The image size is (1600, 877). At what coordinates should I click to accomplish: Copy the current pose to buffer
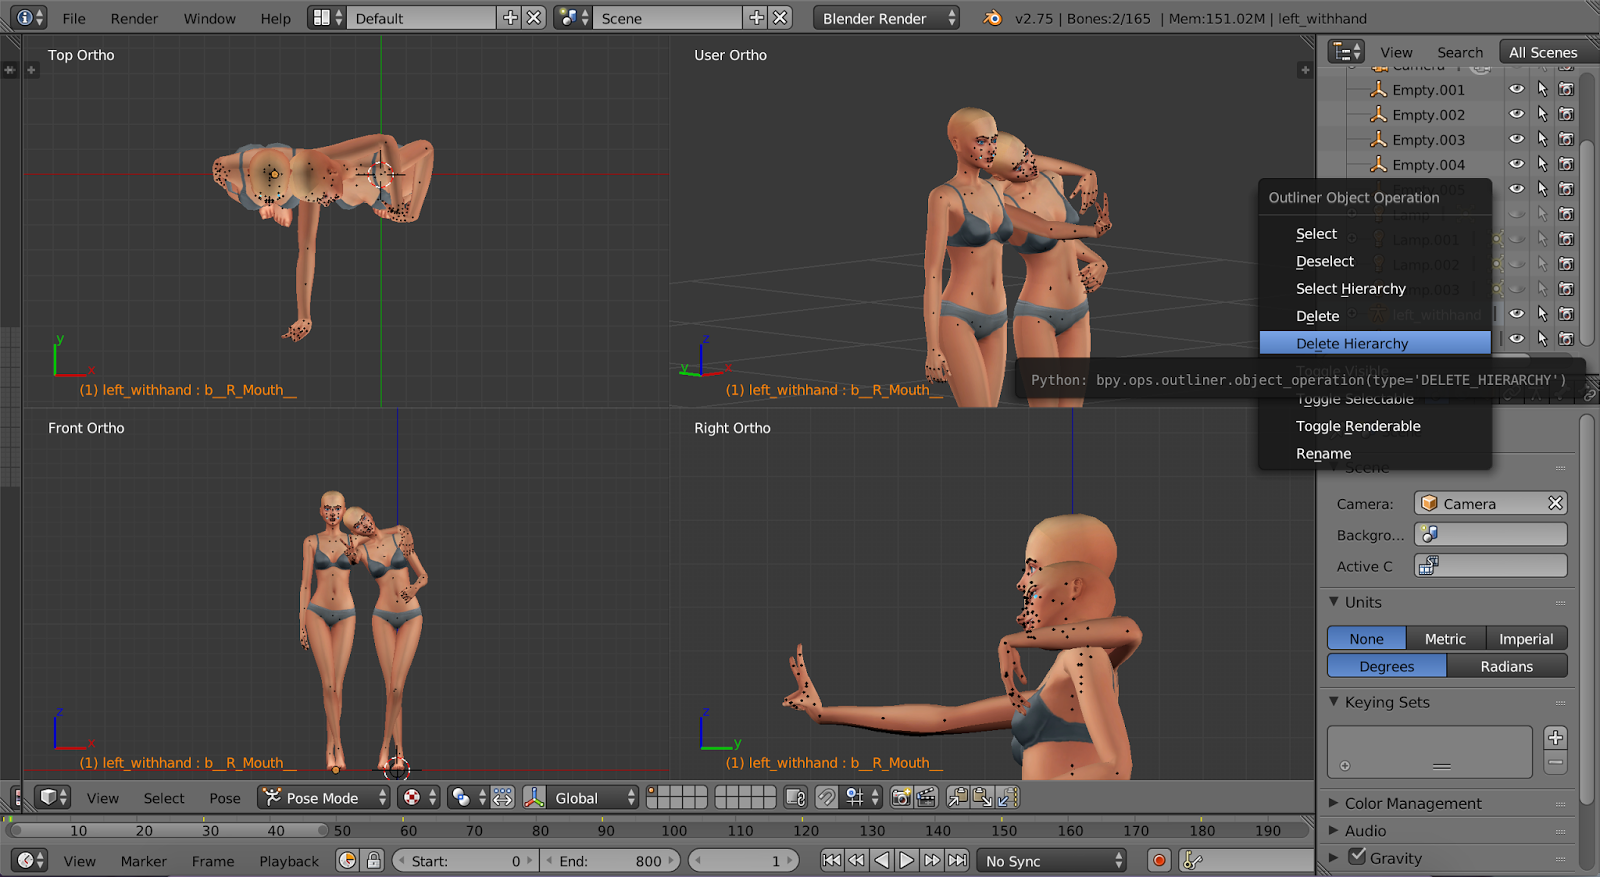[958, 797]
